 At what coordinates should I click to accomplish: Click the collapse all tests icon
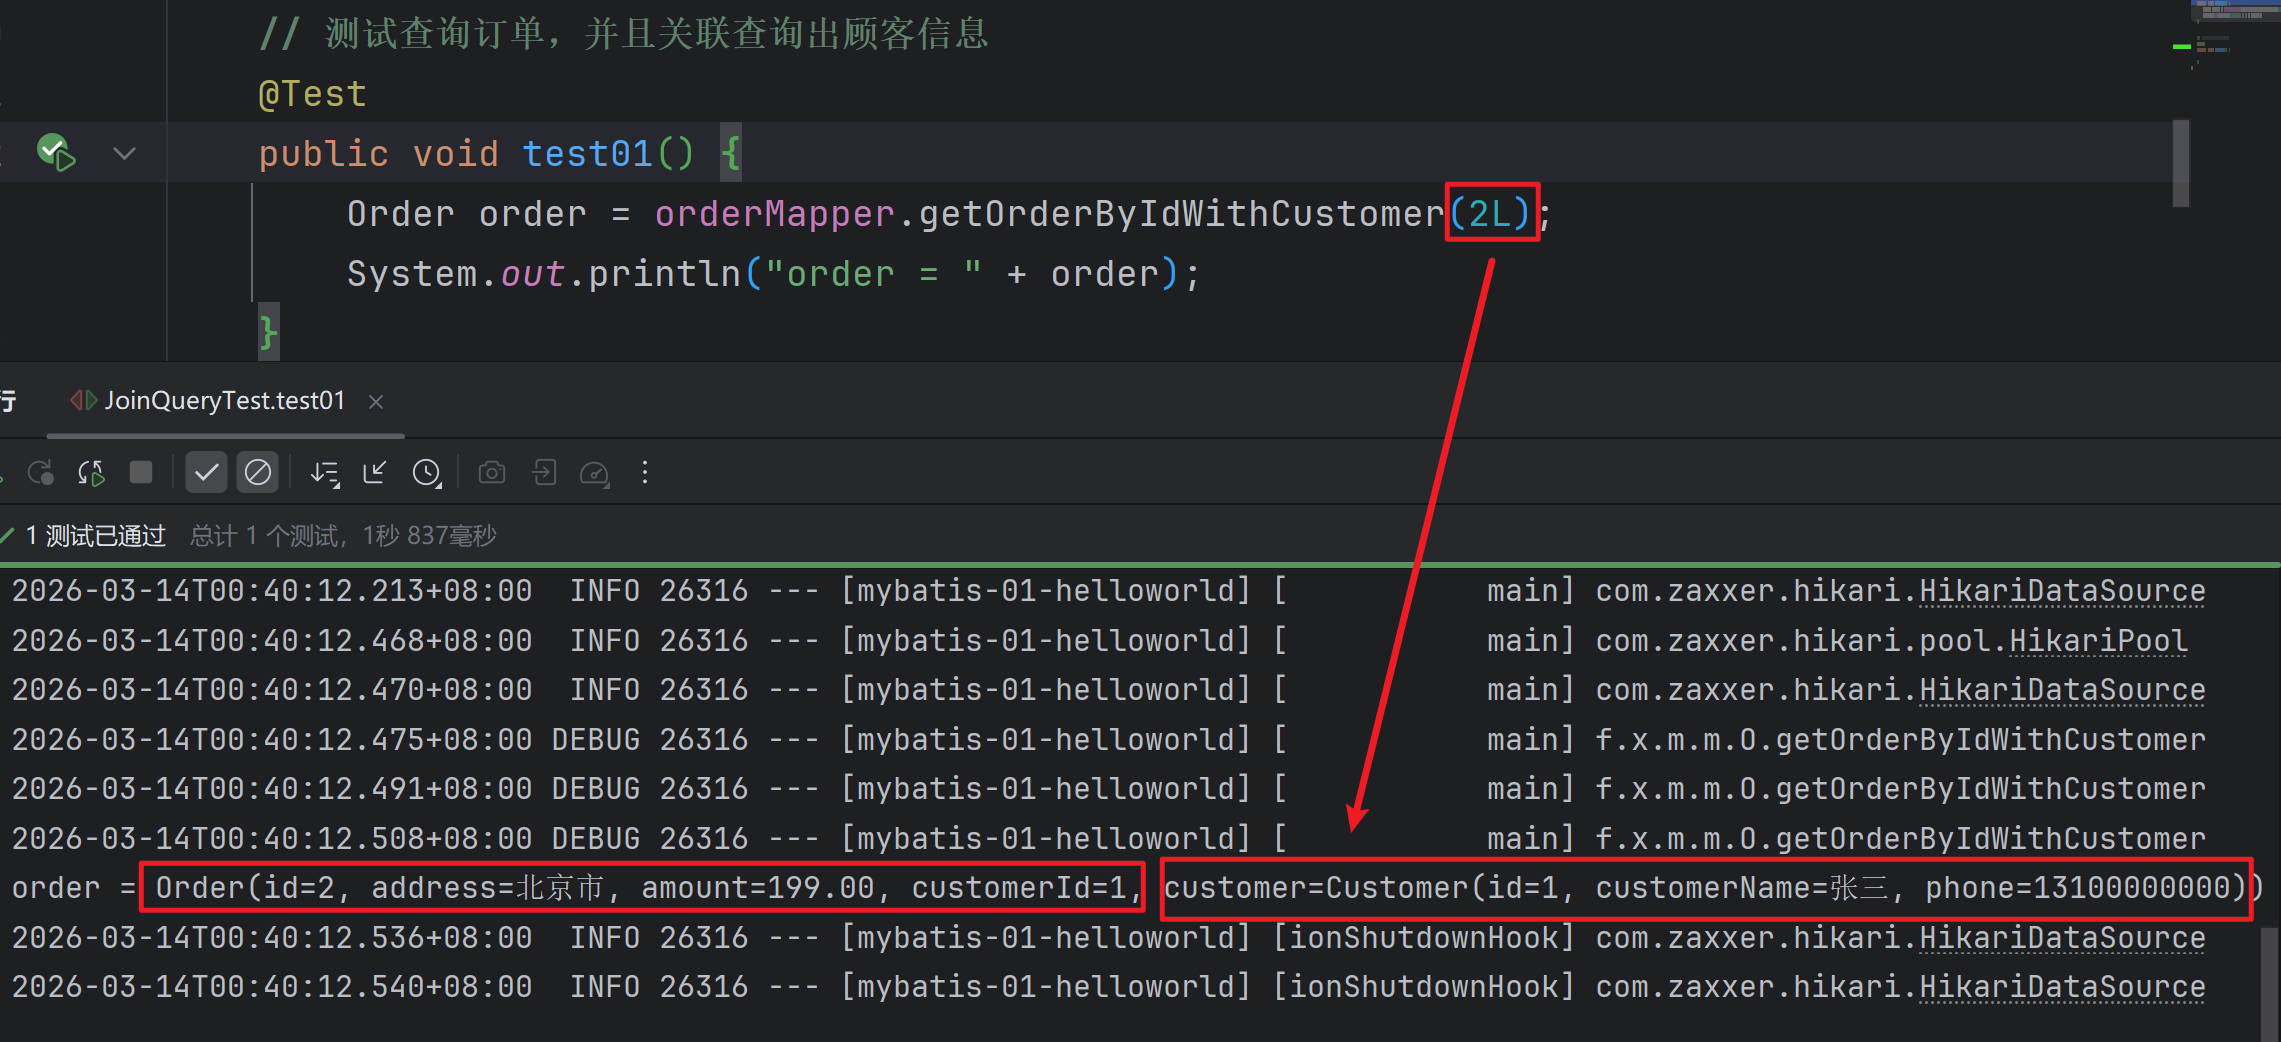(x=375, y=472)
